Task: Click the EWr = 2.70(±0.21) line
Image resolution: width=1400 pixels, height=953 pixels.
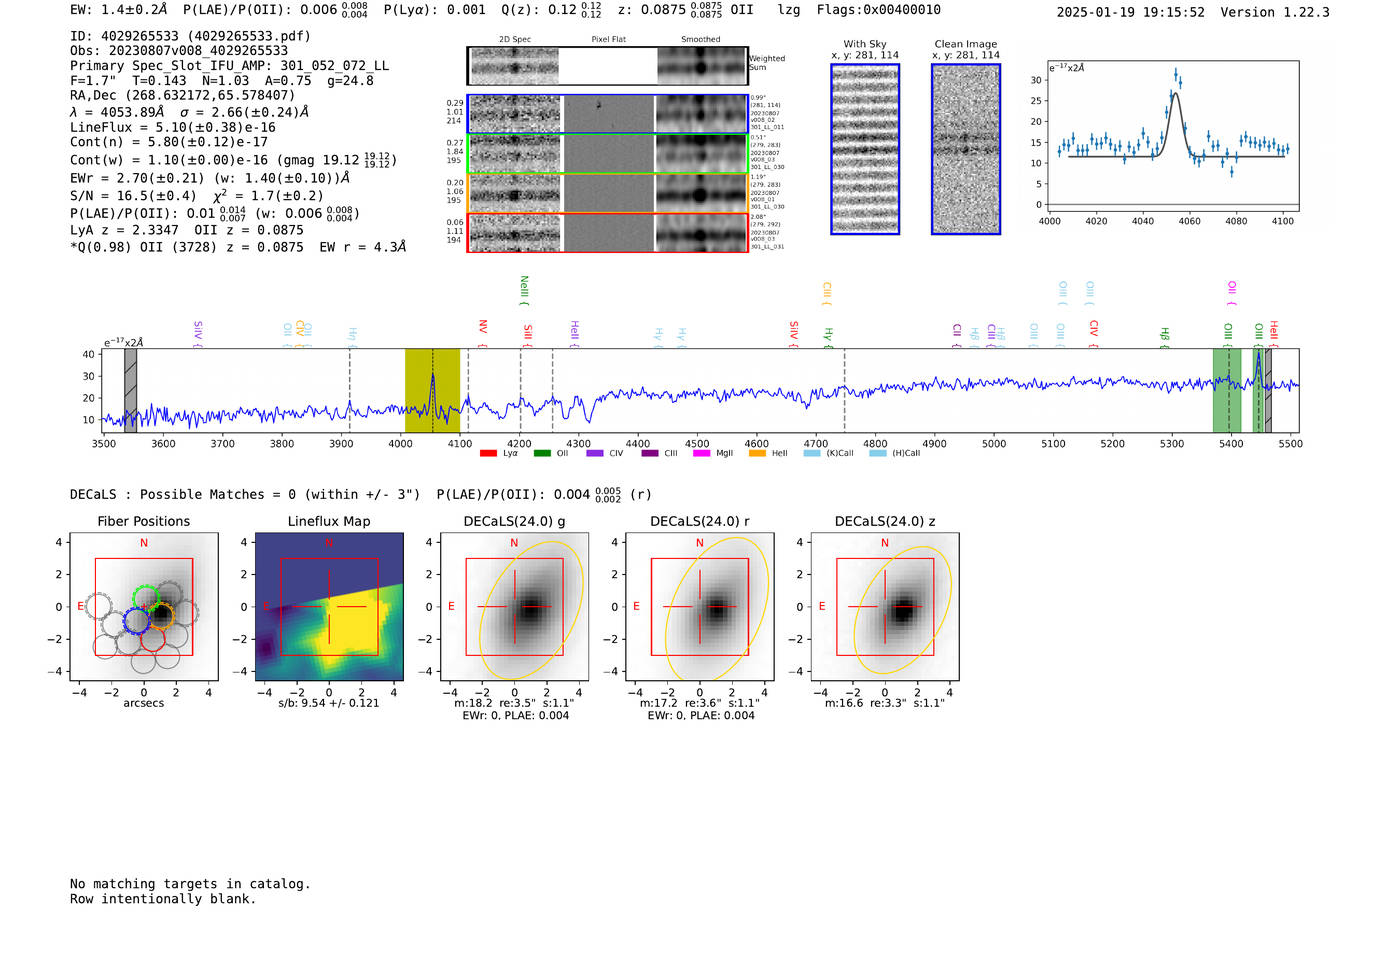Action: pyautogui.click(x=210, y=178)
